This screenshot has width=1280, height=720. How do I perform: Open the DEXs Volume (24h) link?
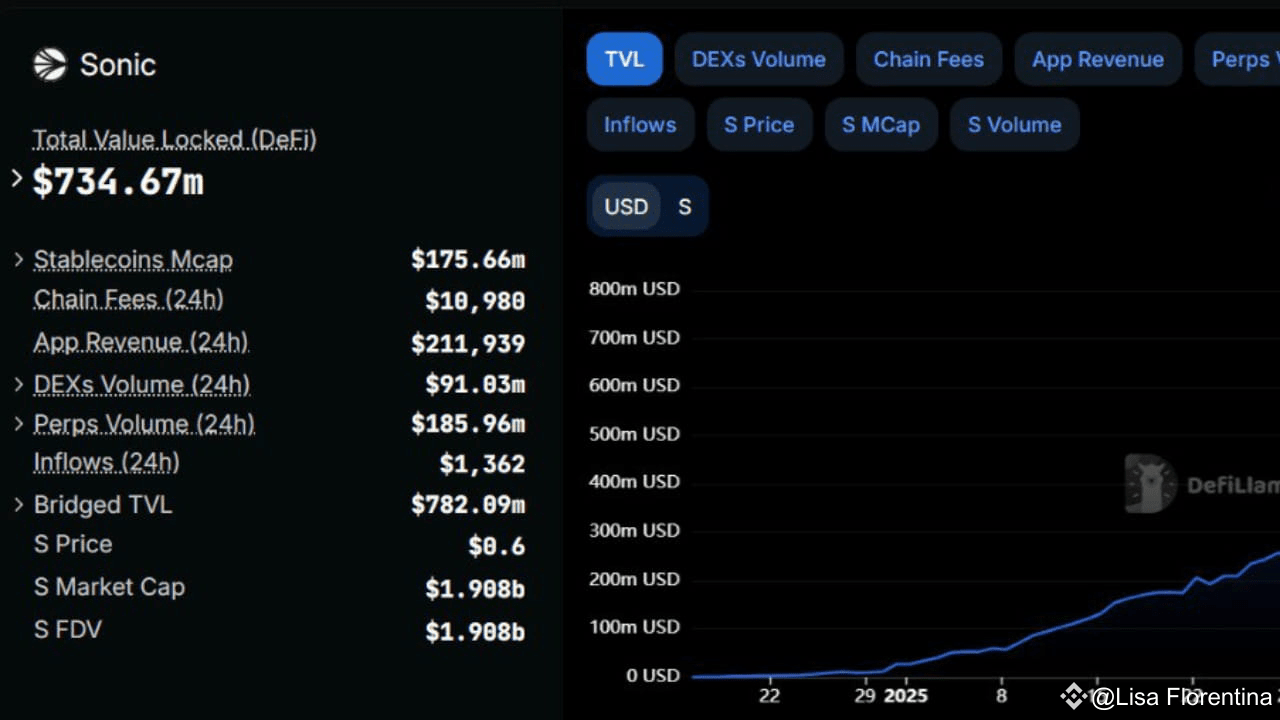pyautogui.click(x=141, y=384)
